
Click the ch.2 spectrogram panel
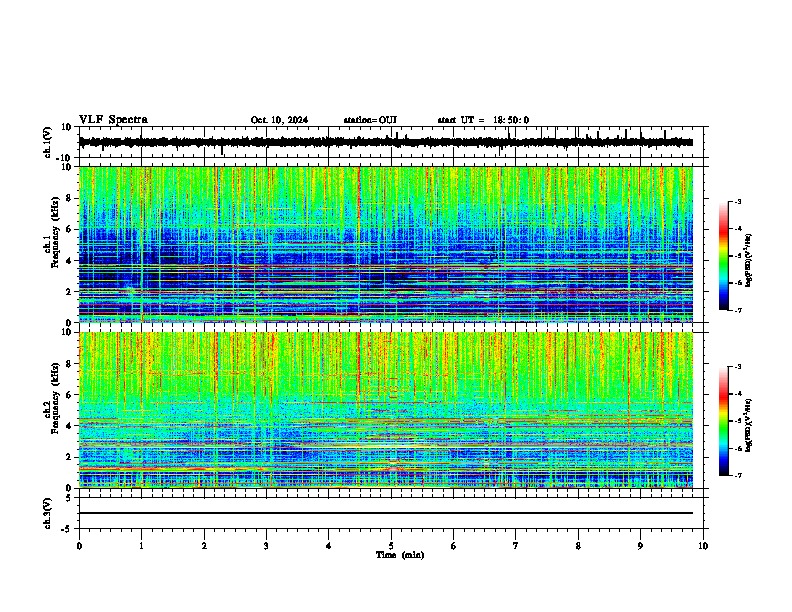(386, 410)
